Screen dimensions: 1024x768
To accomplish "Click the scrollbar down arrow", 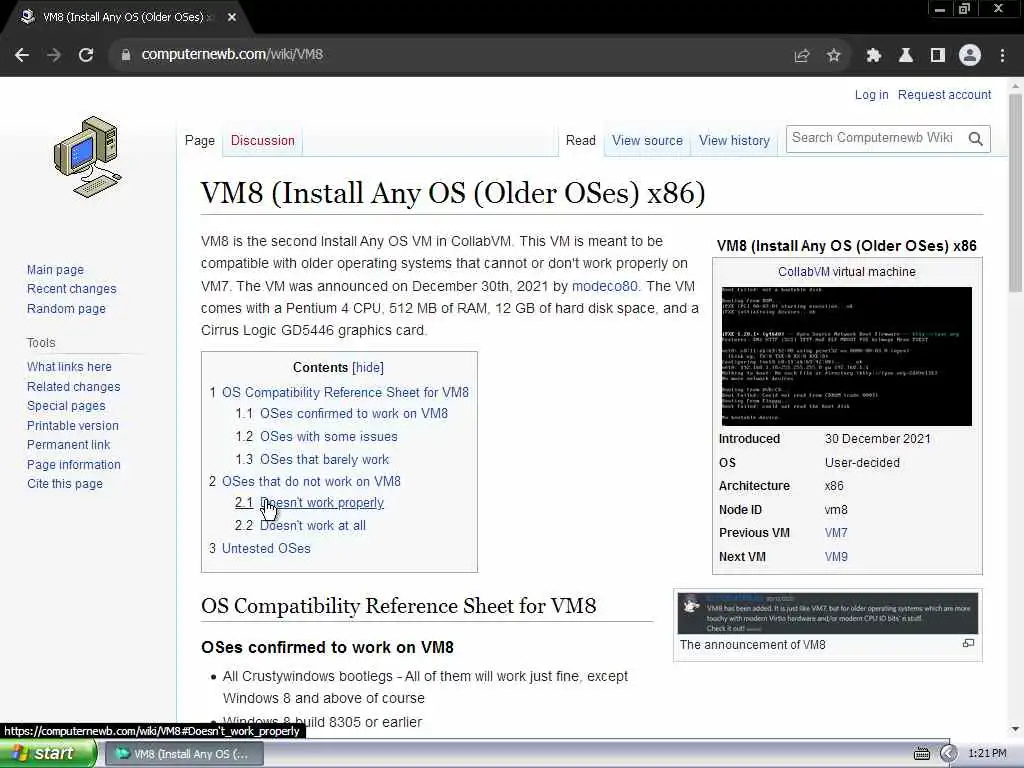I will click(x=1015, y=729).
